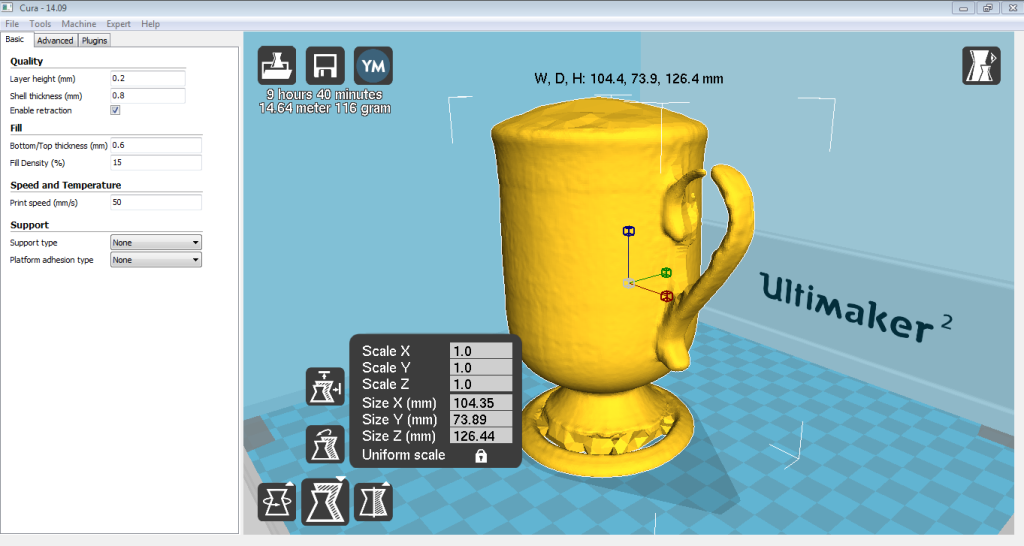Click the W, D, H dimensions readout
This screenshot has height=546, width=1024.
(628, 79)
